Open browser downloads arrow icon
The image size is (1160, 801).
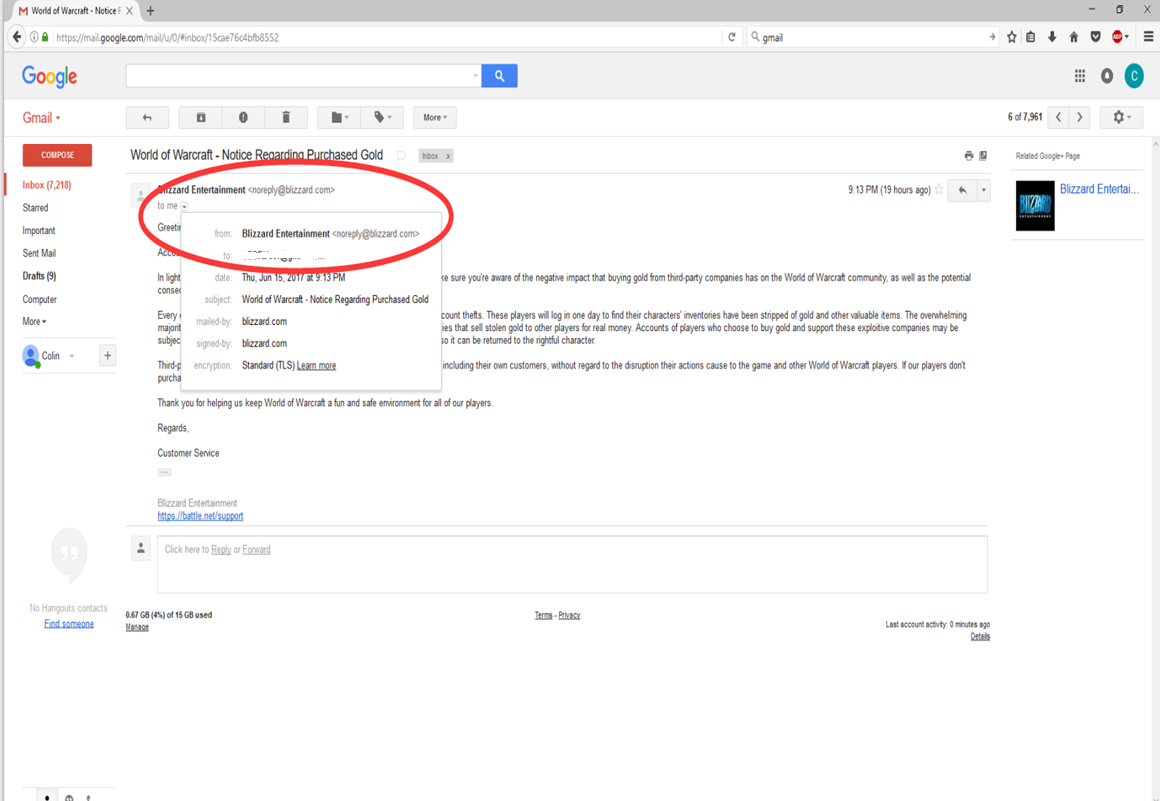pyautogui.click(x=1052, y=37)
